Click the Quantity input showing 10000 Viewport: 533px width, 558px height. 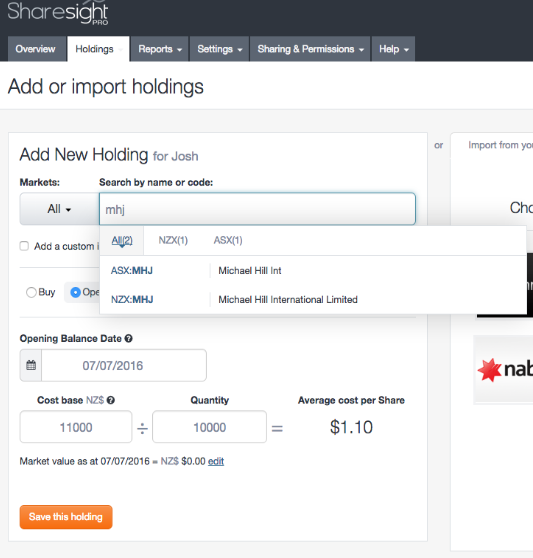[x=209, y=427]
